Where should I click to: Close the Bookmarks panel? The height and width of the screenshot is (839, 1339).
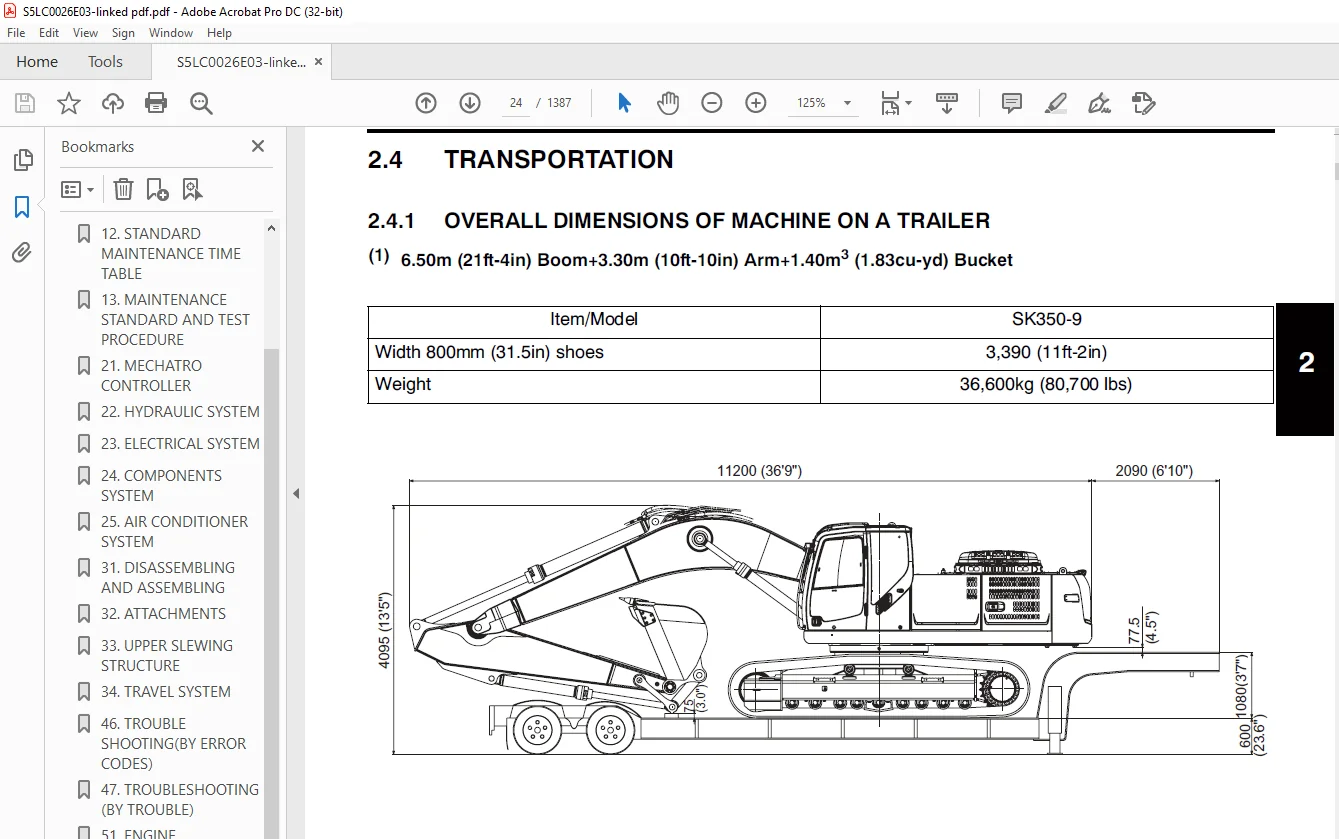click(258, 146)
